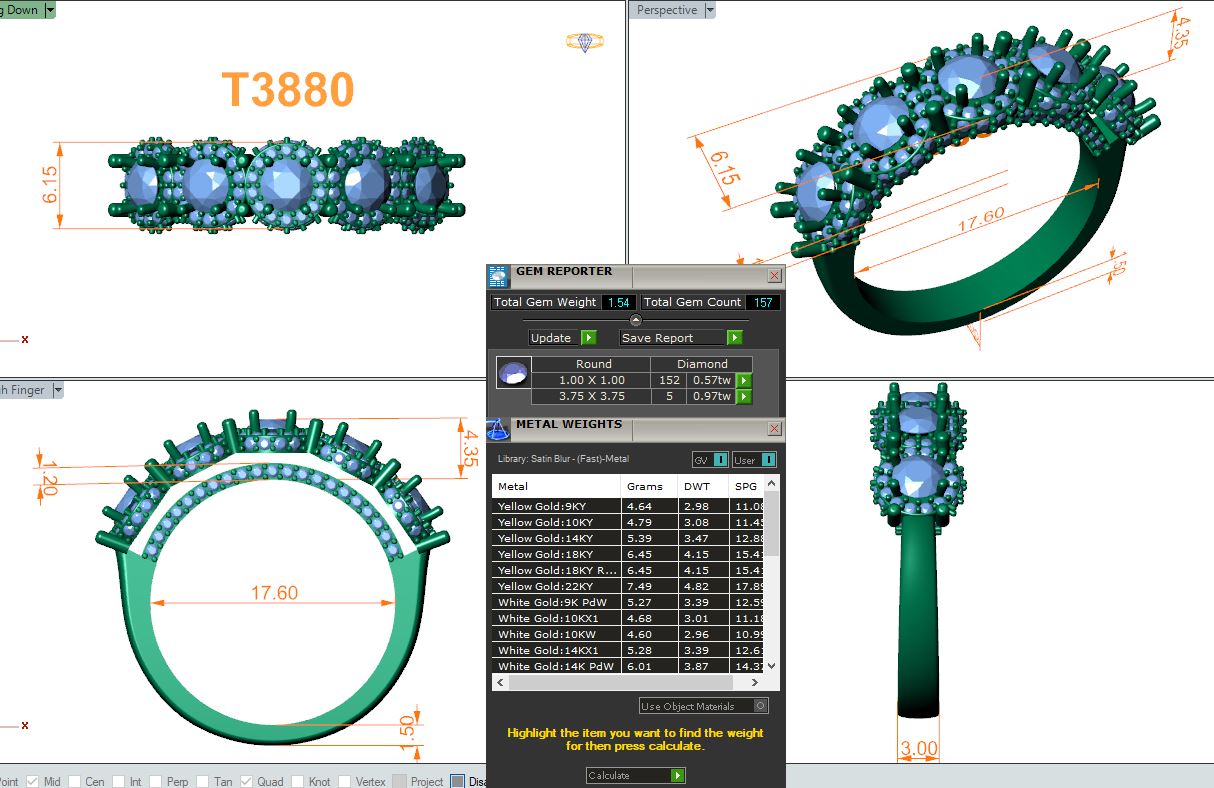The height and width of the screenshot is (788, 1214).
Task: Enable the Perp osnap checkbox
Action: pos(155,782)
